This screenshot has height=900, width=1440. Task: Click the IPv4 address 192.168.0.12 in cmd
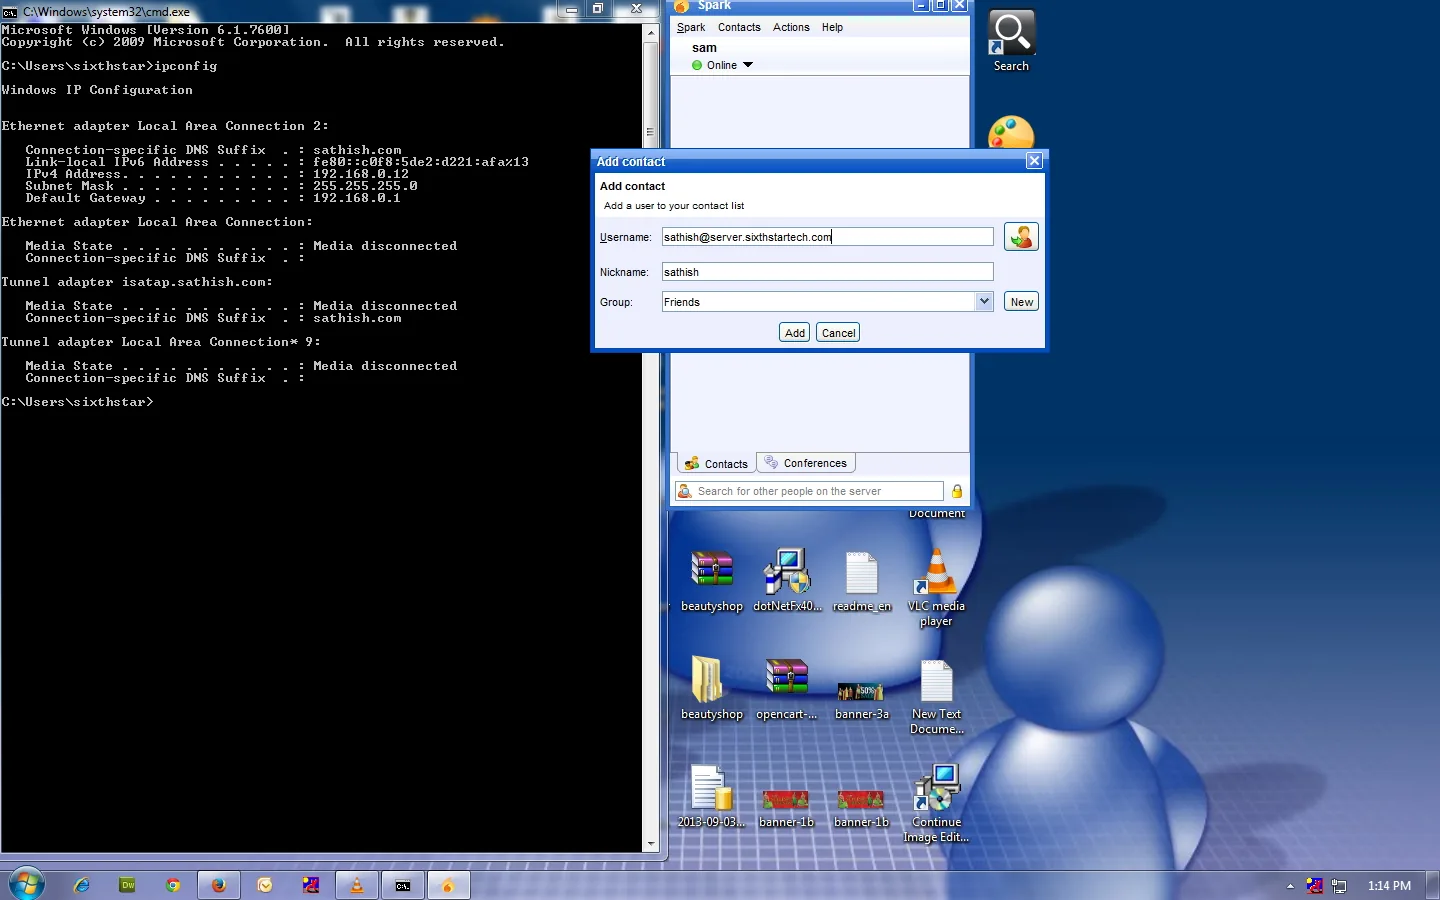coord(361,174)
